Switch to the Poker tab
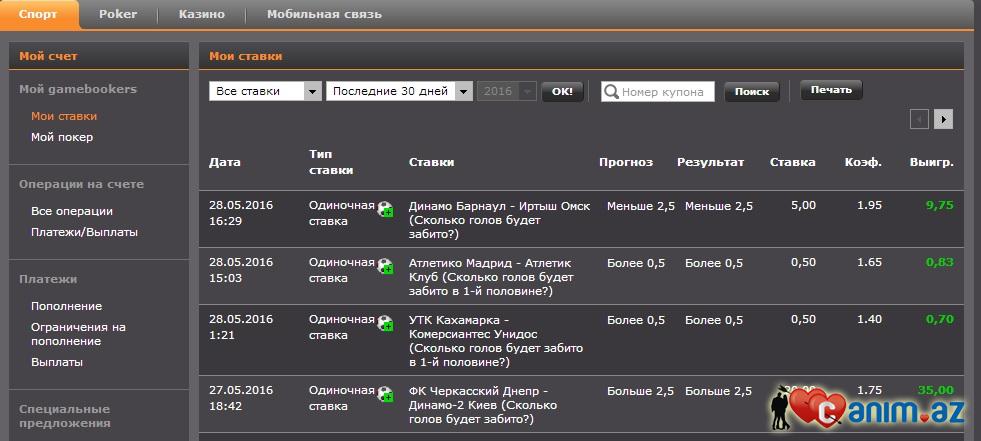Screen dimensions: 981x441 (118, 14)
